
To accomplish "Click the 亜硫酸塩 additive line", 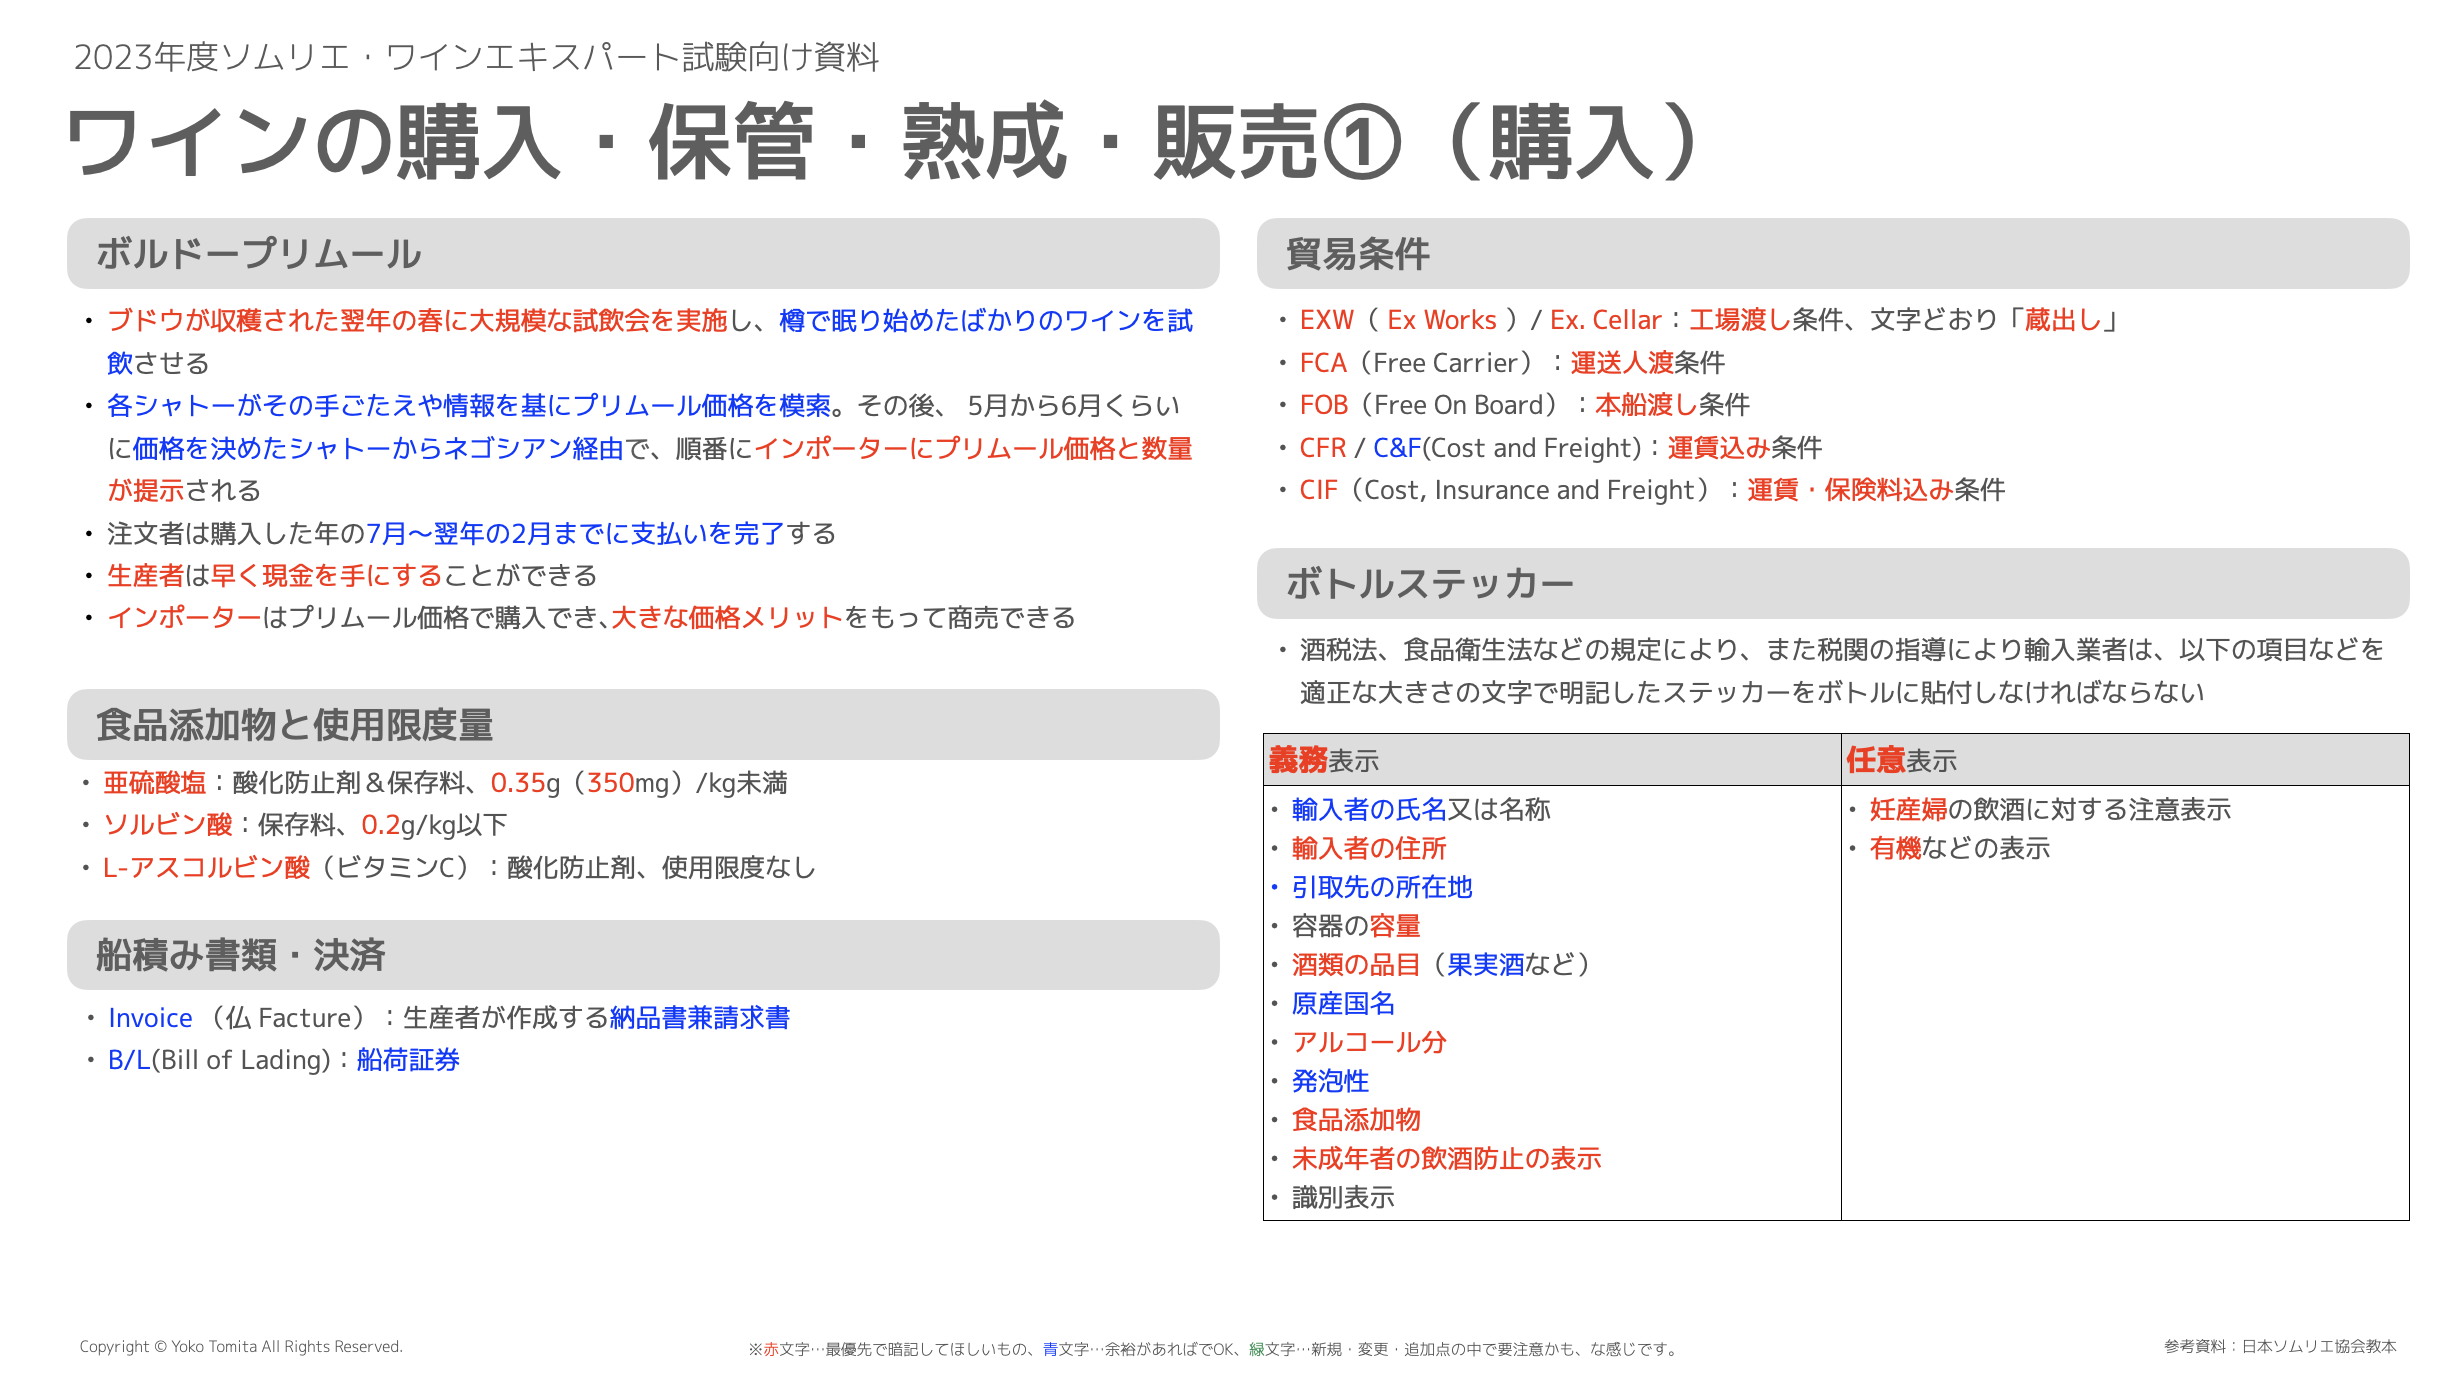I will [x=445, y=782].
